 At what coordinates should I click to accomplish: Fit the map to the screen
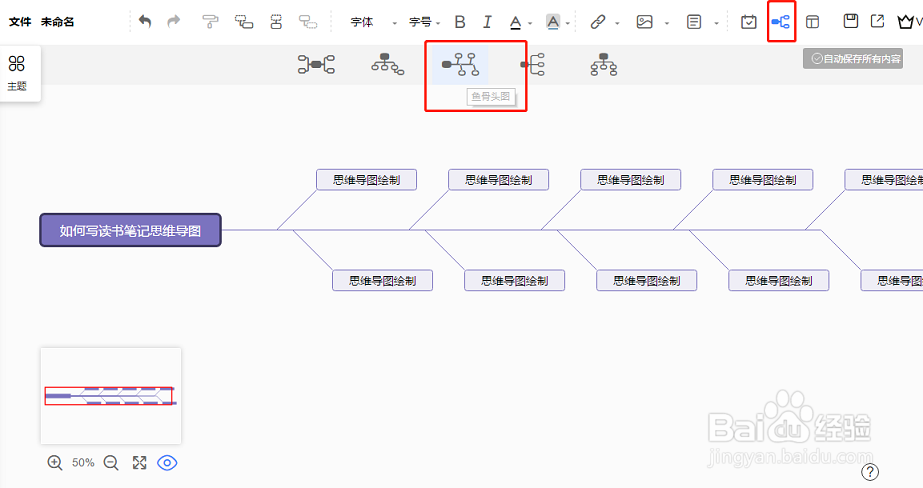[x=140, y=463]
